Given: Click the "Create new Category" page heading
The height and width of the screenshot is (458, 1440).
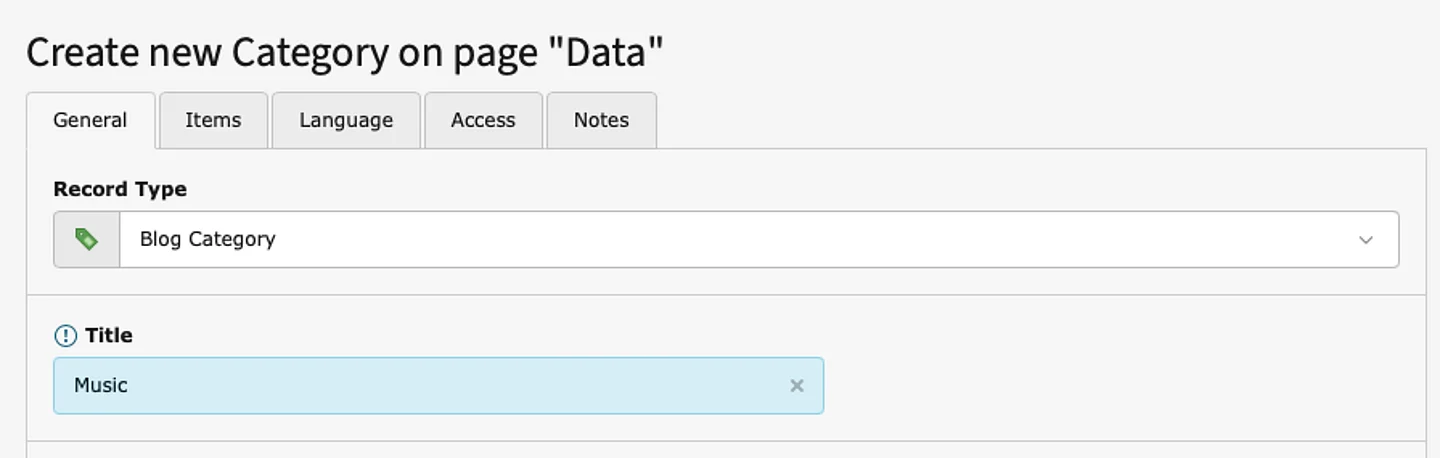Looking at the screenshot, I should (x=344, y=53).
